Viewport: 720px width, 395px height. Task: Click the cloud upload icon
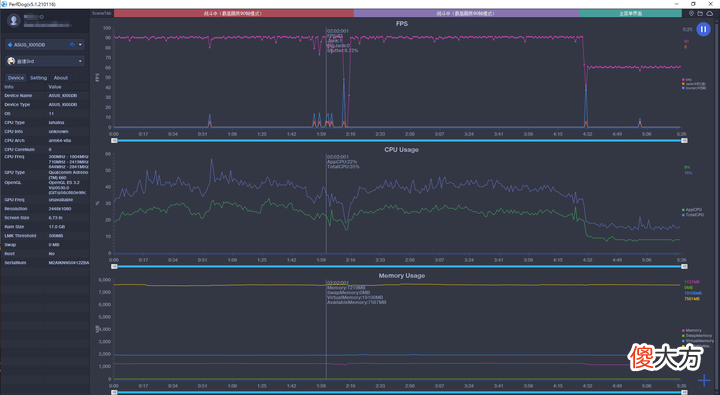(x=710, y=13)
